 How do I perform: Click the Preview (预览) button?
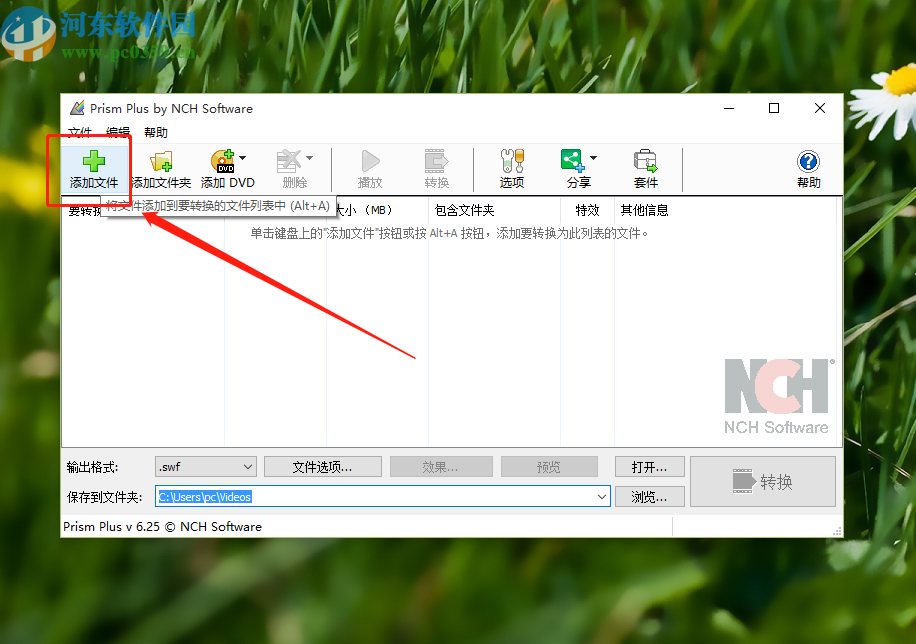click(549, 467)
